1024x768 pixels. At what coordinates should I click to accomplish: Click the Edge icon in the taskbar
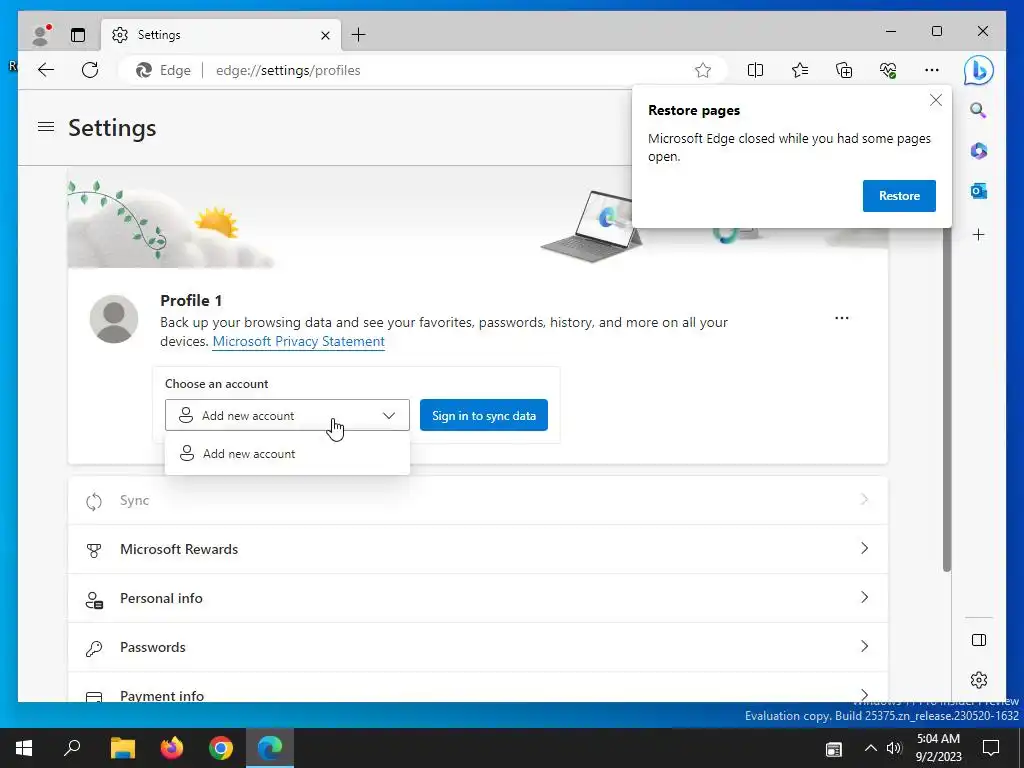pyautogui.click(x=270, y=748)
